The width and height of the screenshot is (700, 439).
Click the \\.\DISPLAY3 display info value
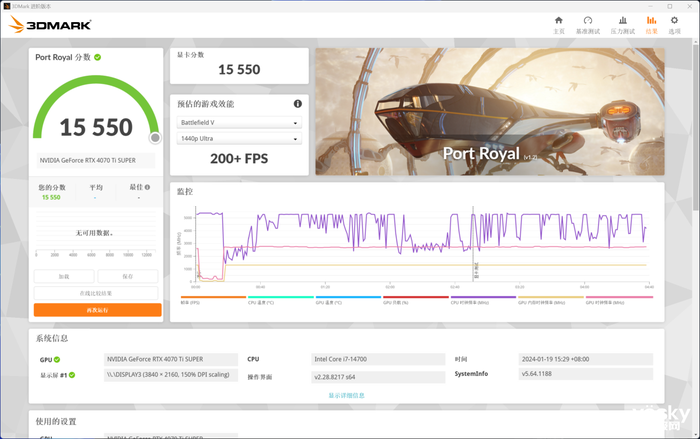tap(171, 375)
